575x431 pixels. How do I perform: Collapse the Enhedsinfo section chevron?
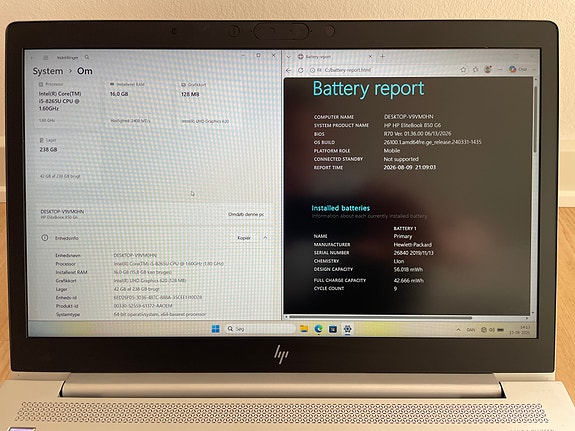(x=265, y=238)
